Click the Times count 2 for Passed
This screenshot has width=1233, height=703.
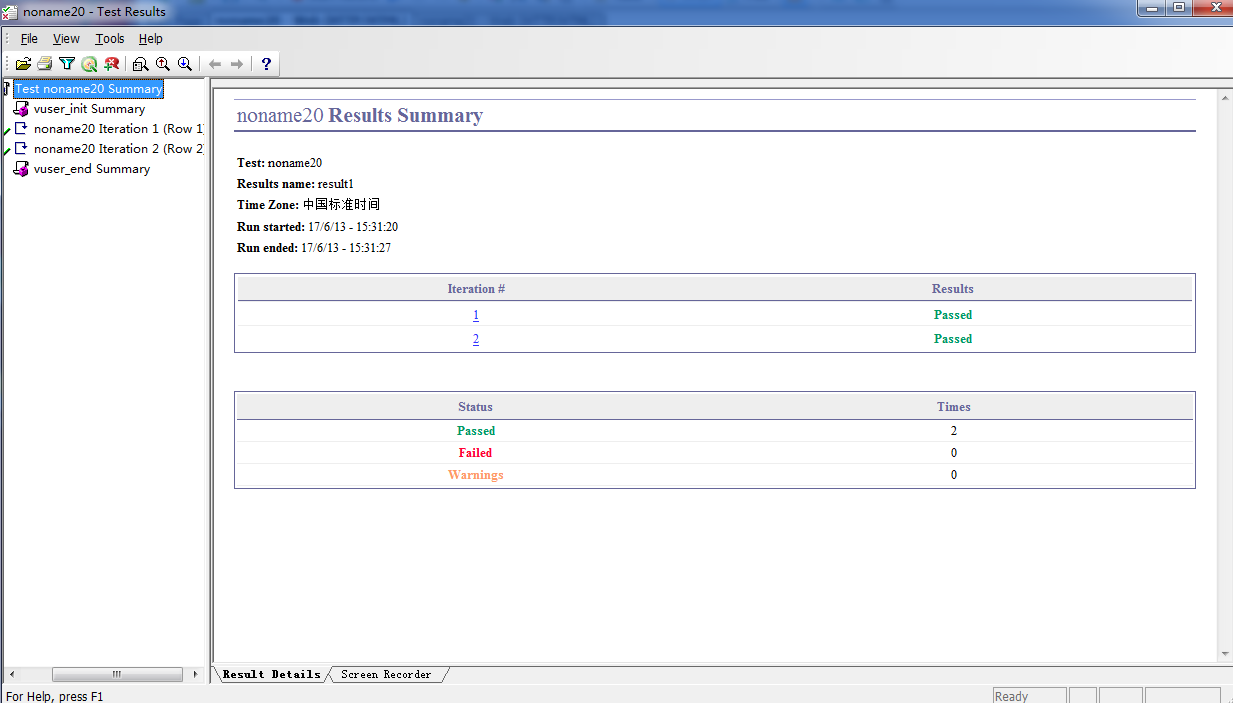(x=954, y=431)
